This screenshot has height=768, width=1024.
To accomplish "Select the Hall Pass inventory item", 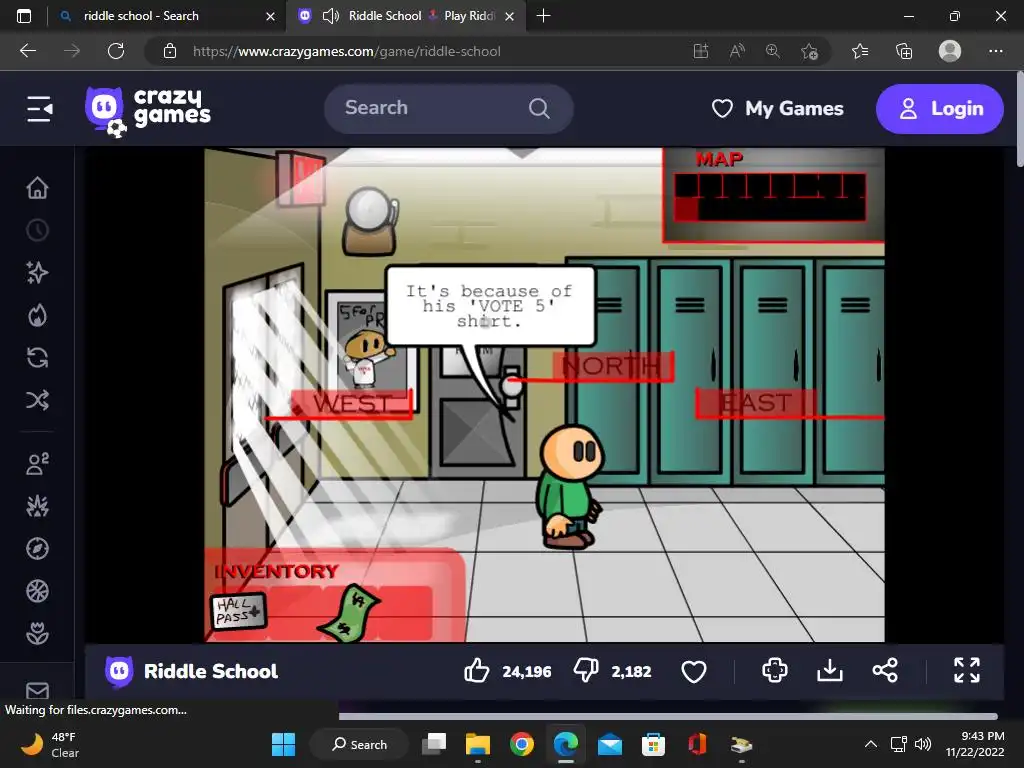I will click(238, 612).
